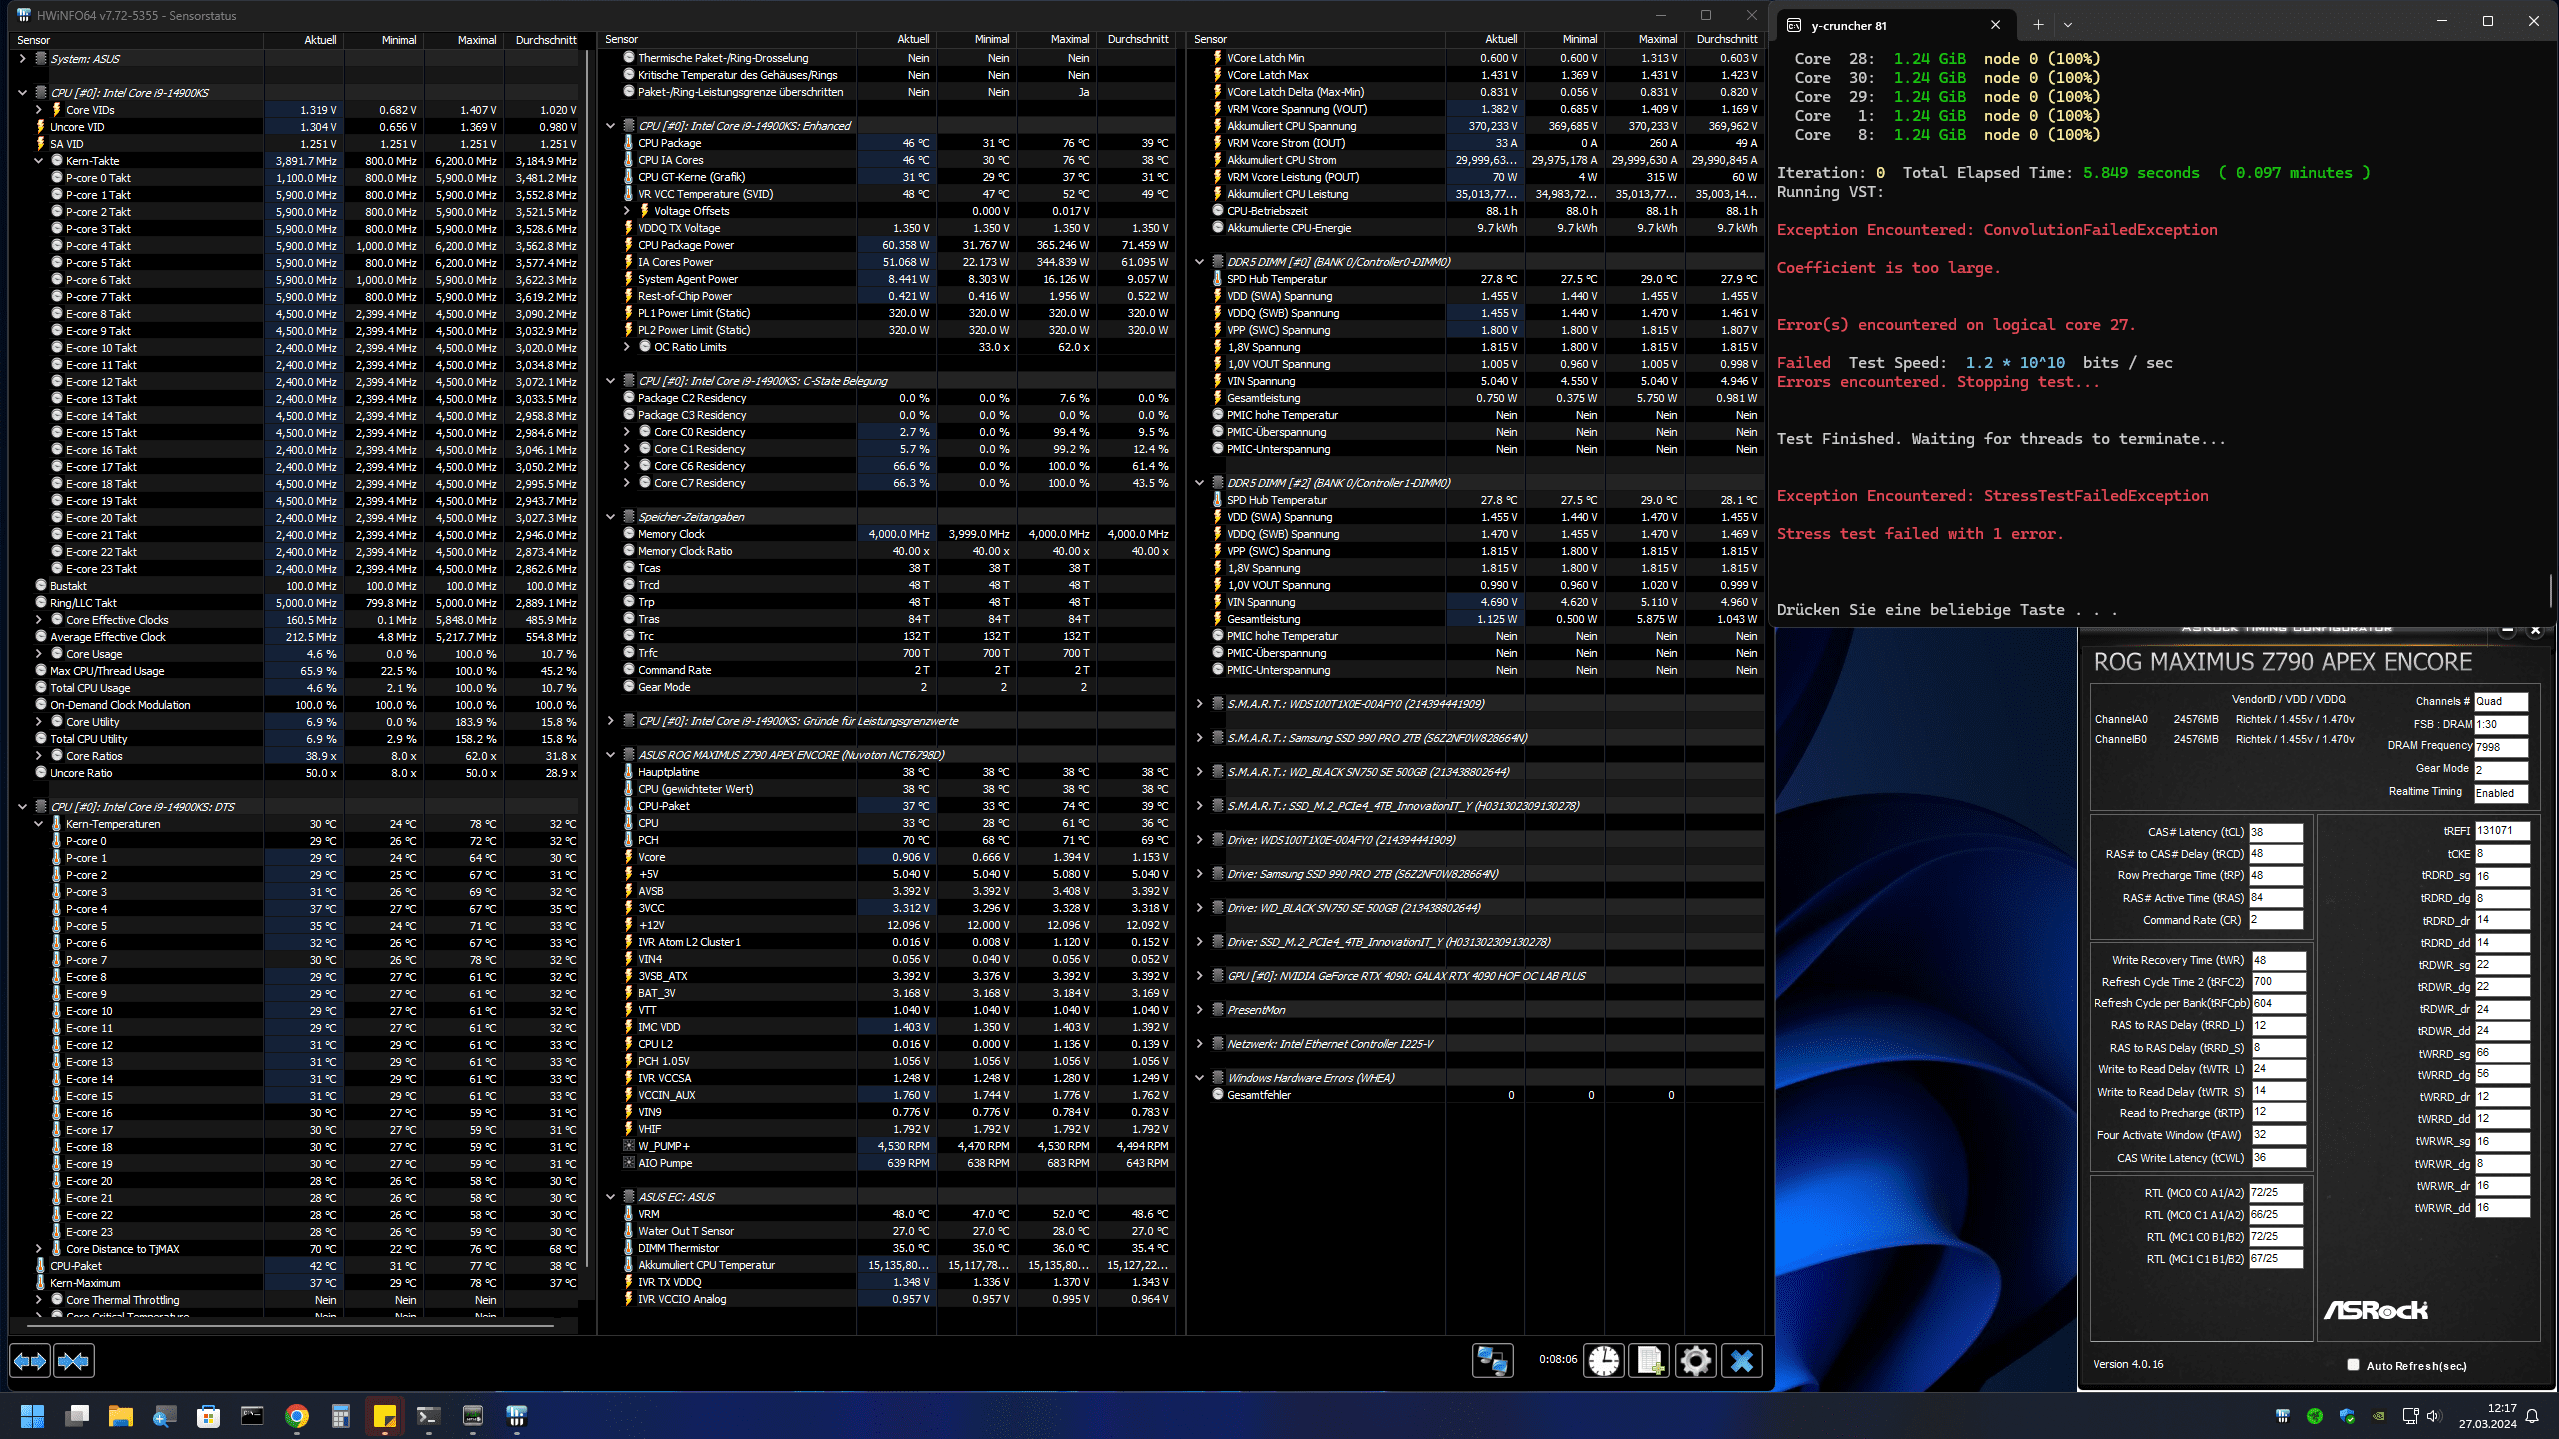Image resolution: width=2559 pixels, height=1439 pixels.
Task: Click the Maximal column header
Action: coord(477,40)
